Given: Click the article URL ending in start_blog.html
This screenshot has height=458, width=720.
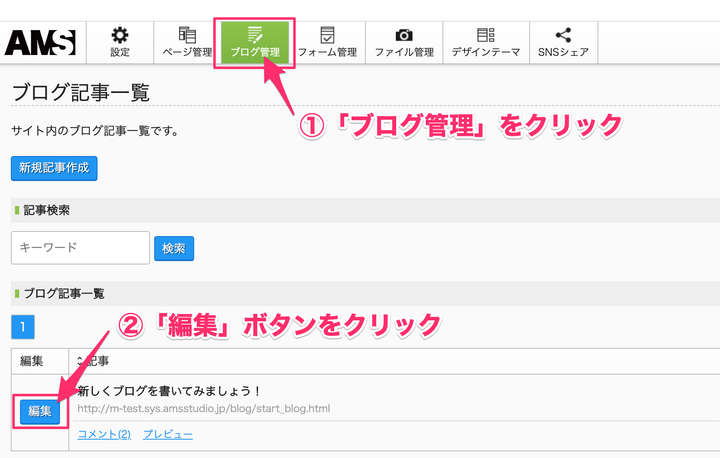Looking at the screenshot, I should (x=203, y=408).
